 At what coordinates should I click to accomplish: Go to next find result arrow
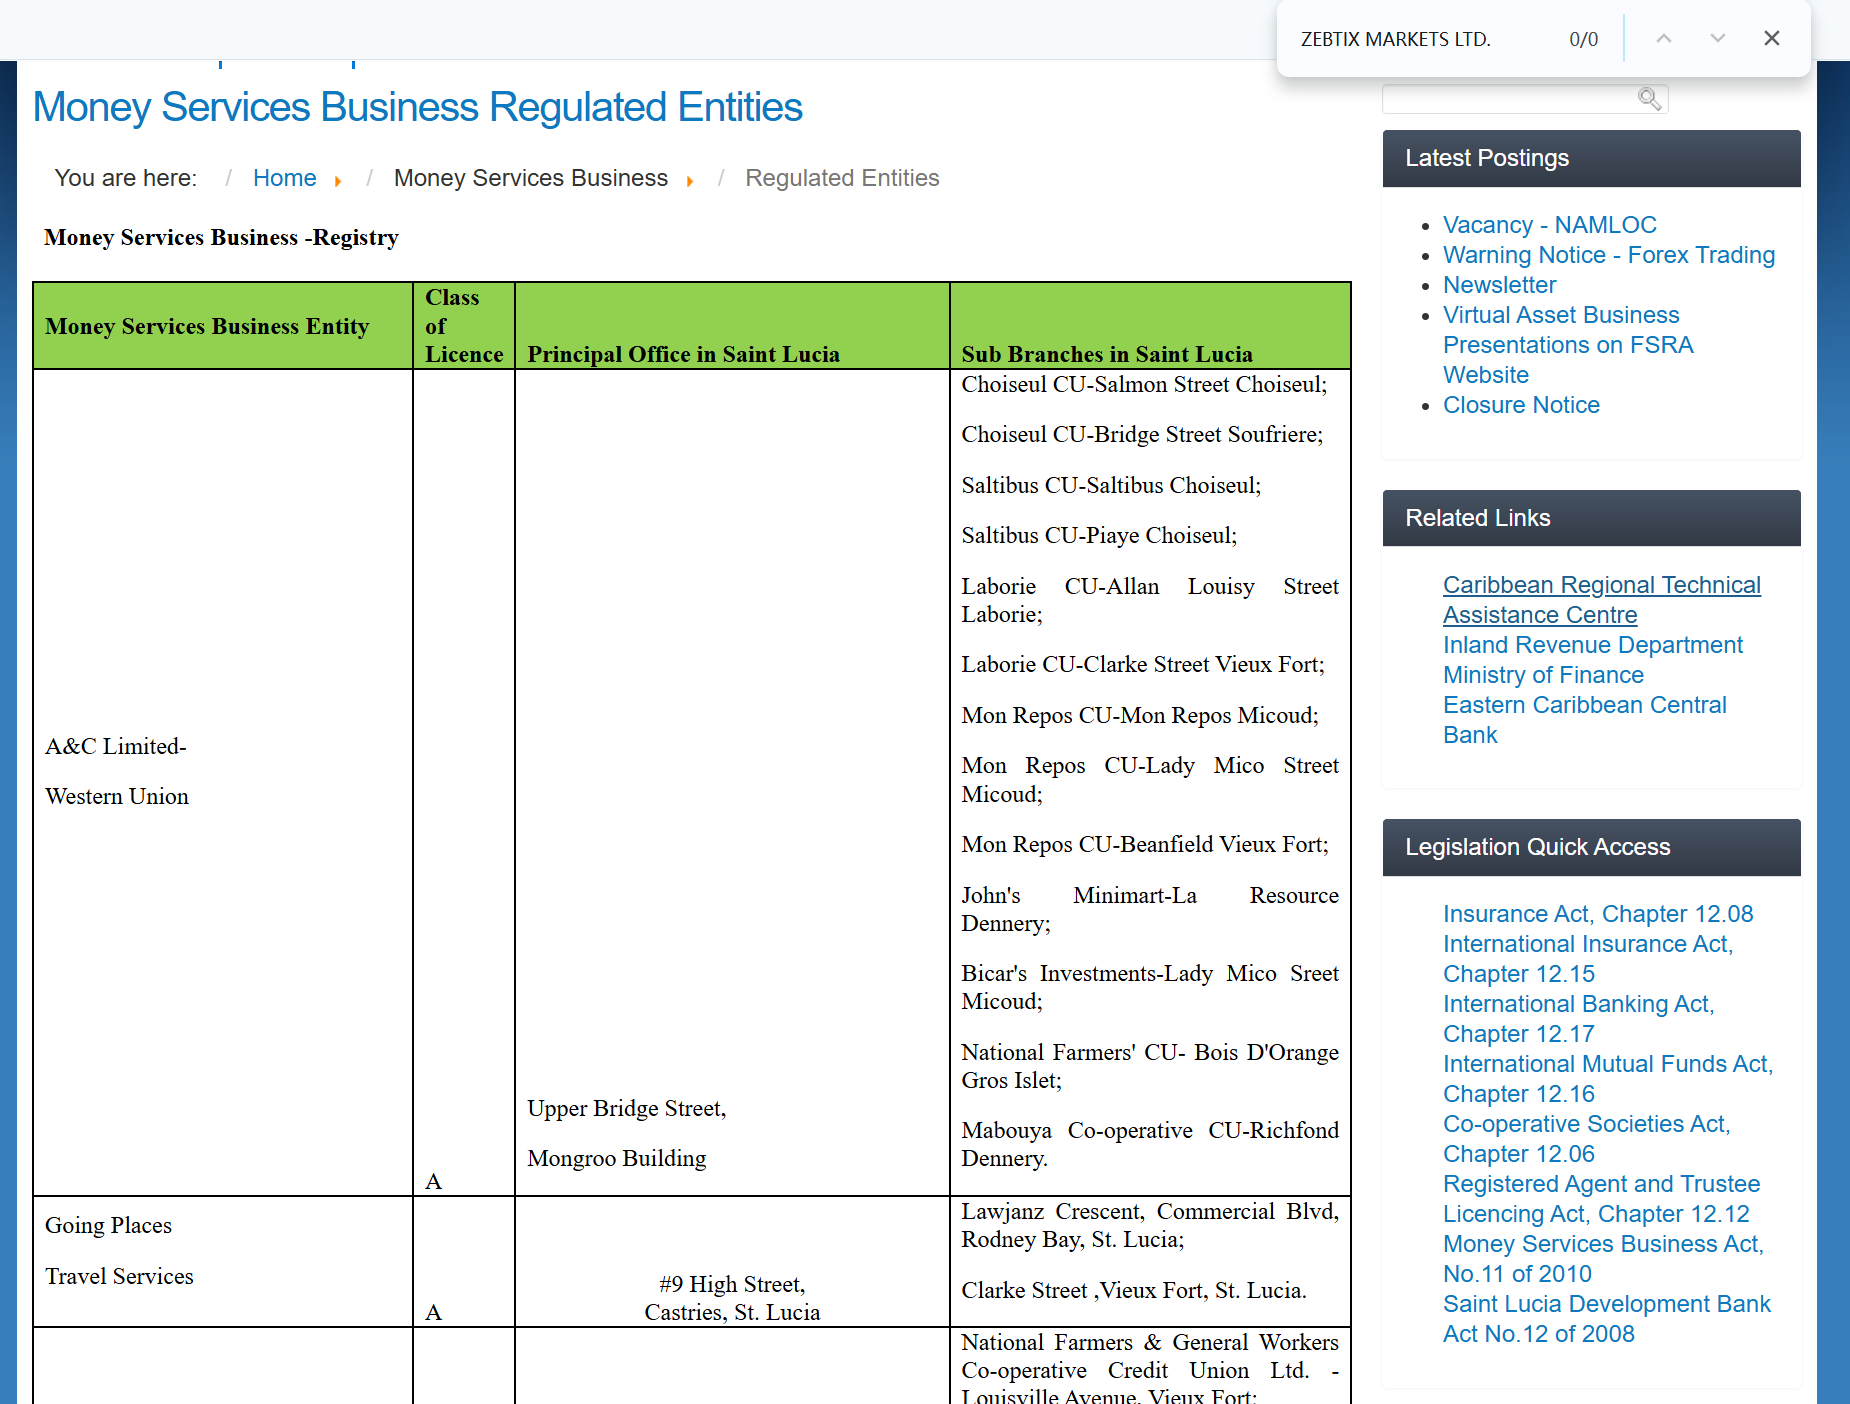(x=1718, y=39)
